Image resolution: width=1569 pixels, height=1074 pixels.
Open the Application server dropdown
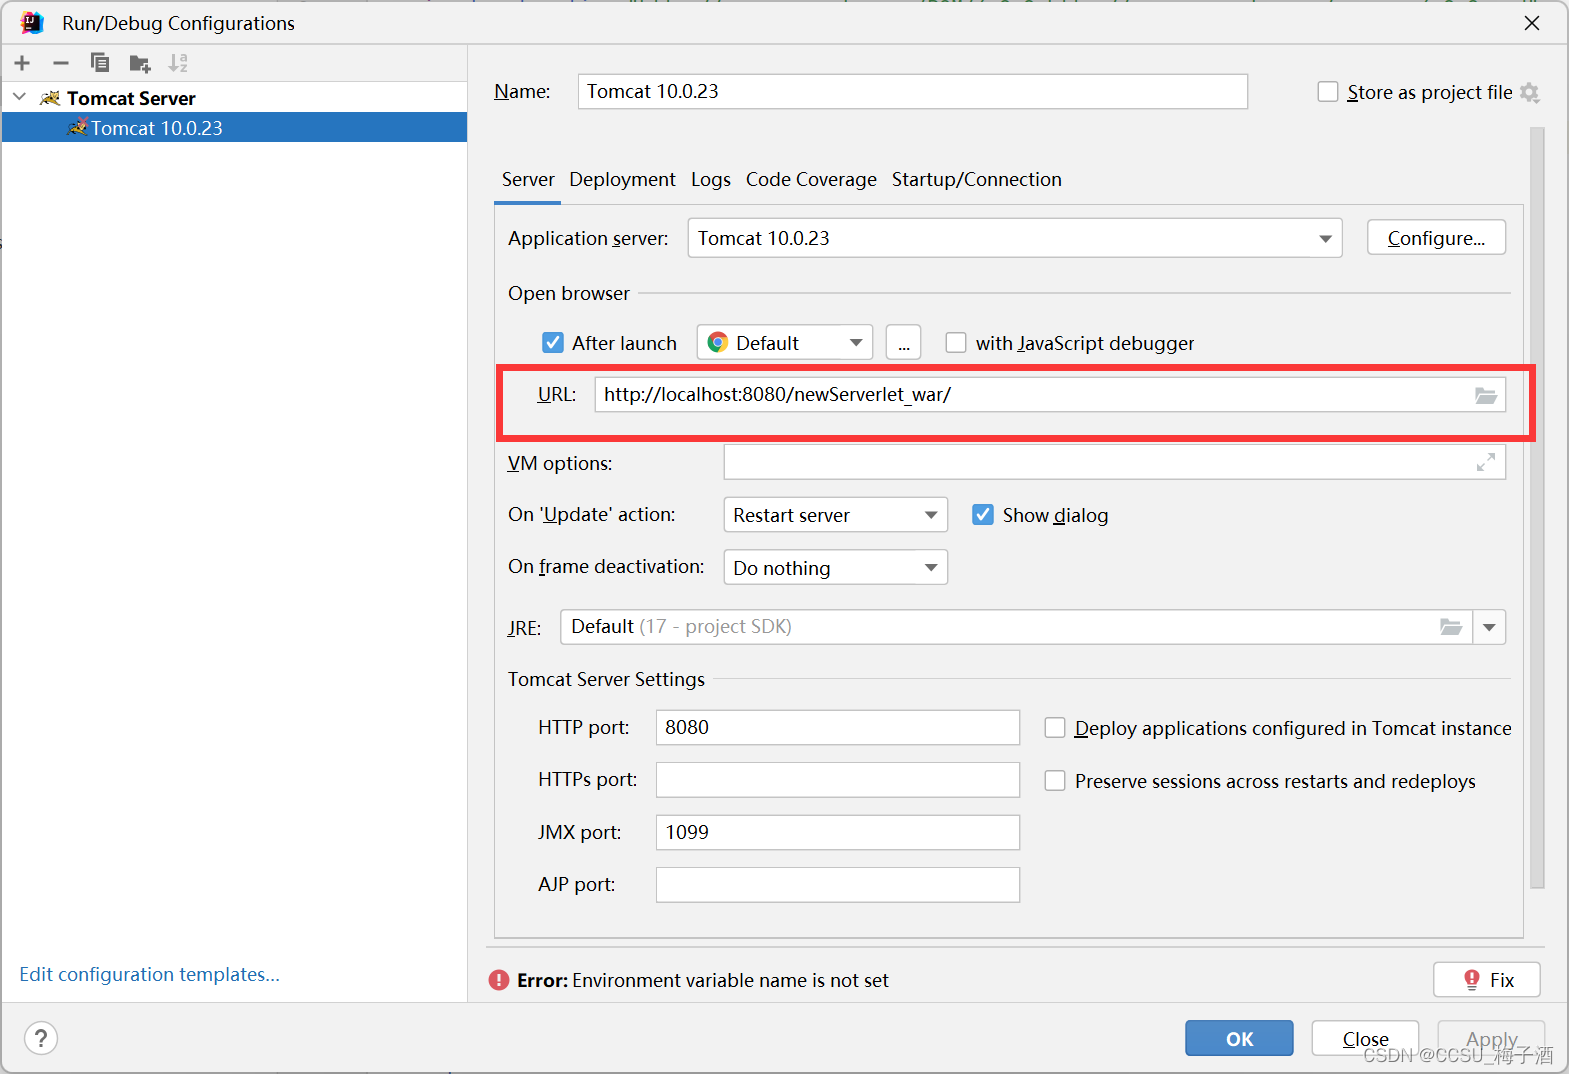pyautogui.click(x=1015, y=238)
